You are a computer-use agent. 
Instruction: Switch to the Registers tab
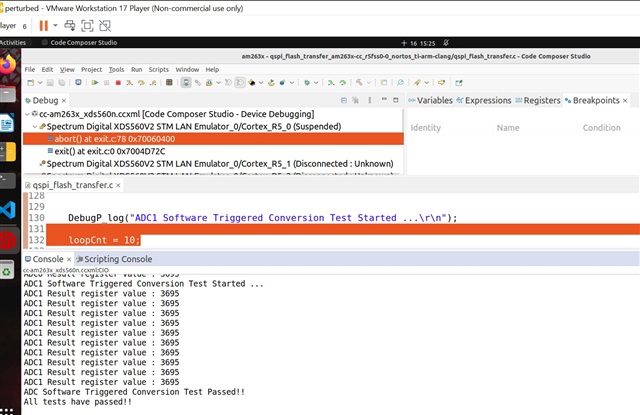coord(538,100)
